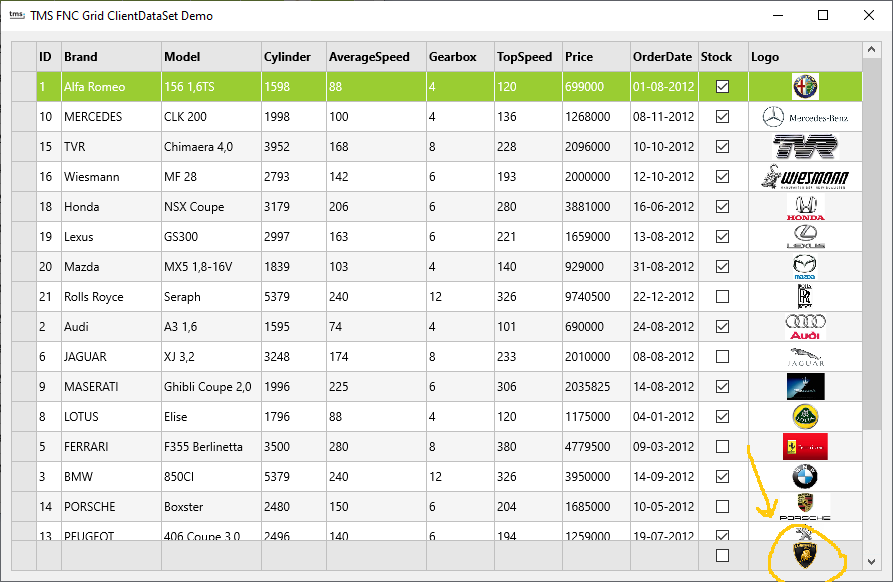Click the "MX5 1,8-16V" model cell
The image size is (893, 582).
click(211, 267)
